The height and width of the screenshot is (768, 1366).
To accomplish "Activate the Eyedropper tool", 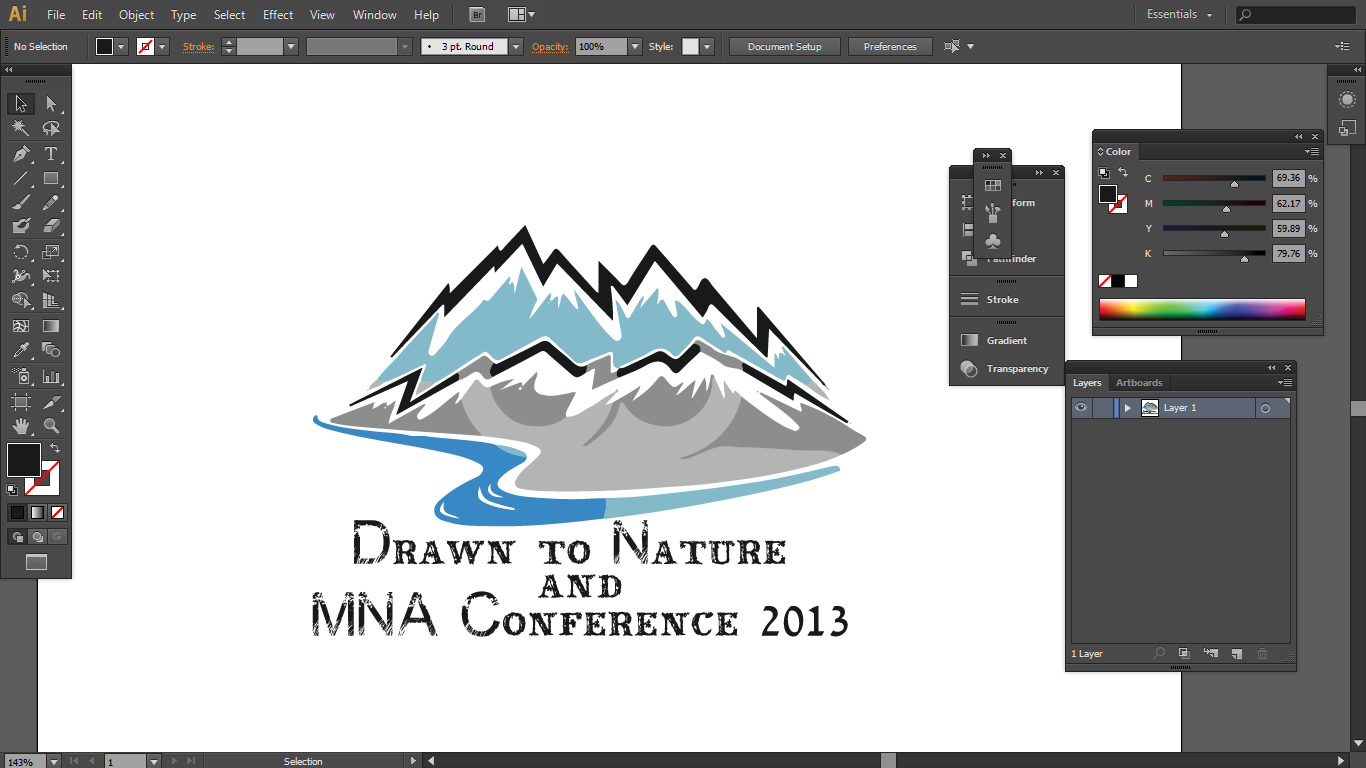I will [x=20, y=350].
